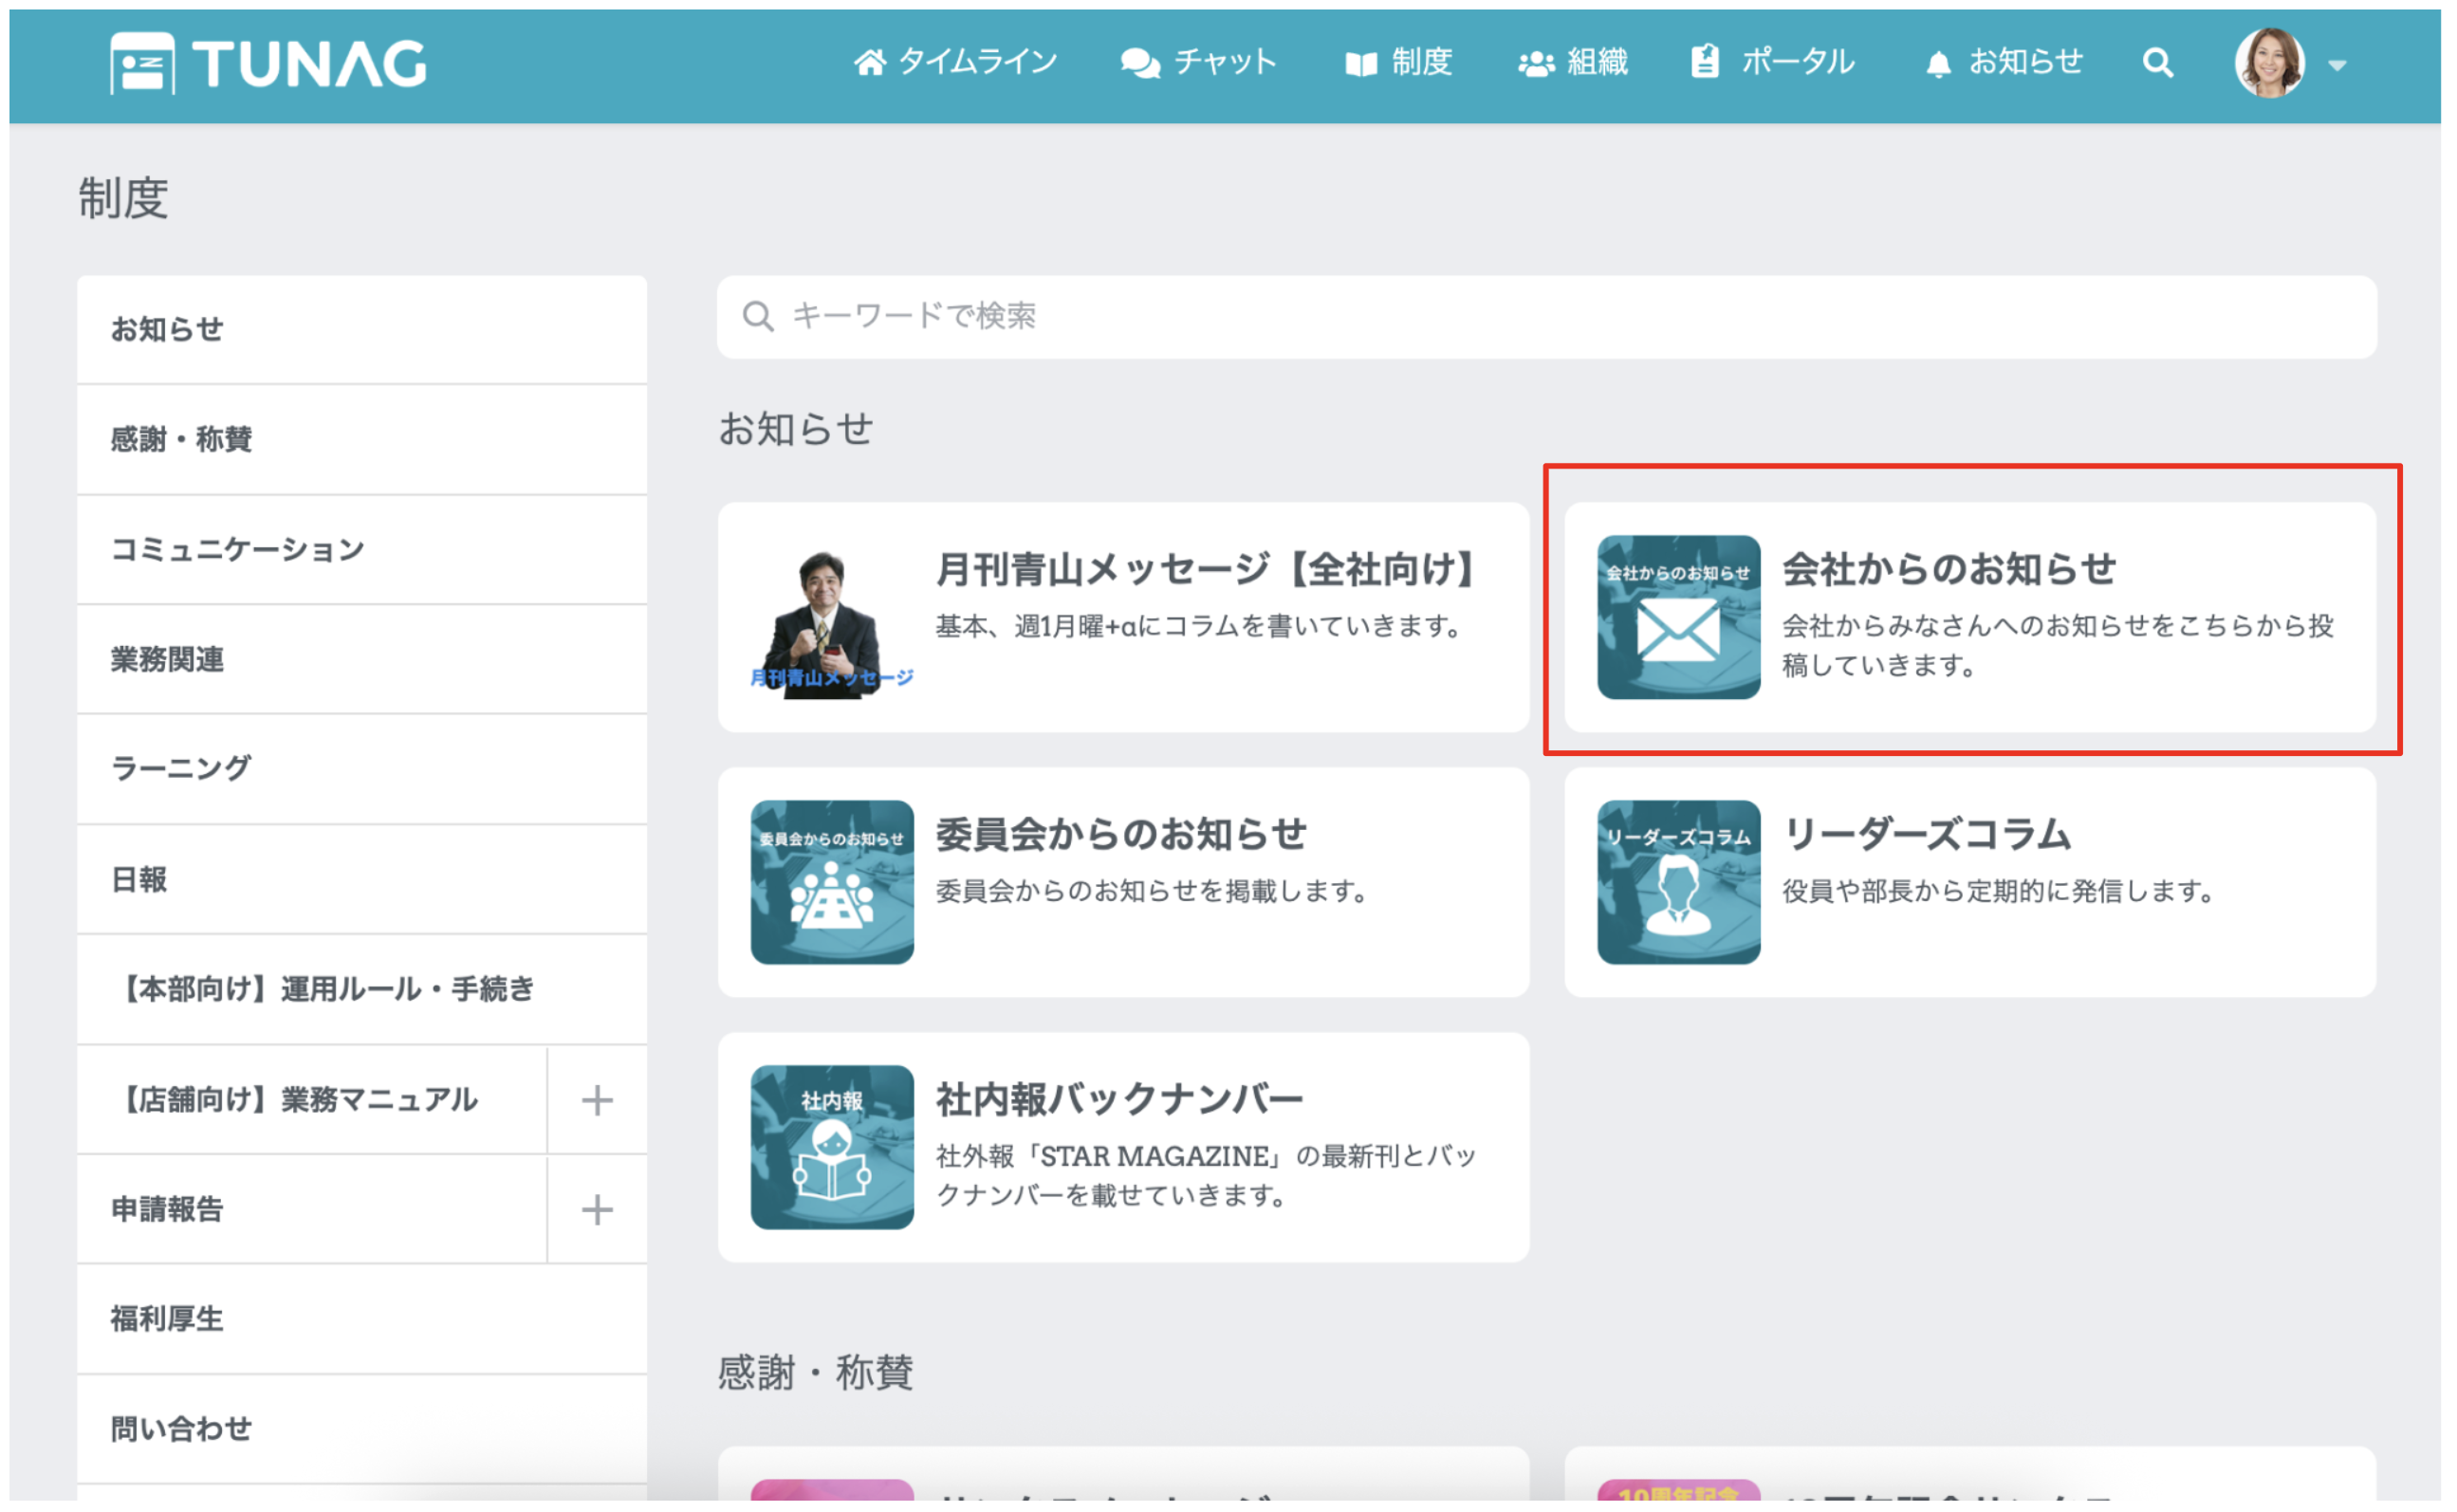Expand 【店舗向け】業務マニュアル with plus button
2457x1512 pixels.
597,1100
